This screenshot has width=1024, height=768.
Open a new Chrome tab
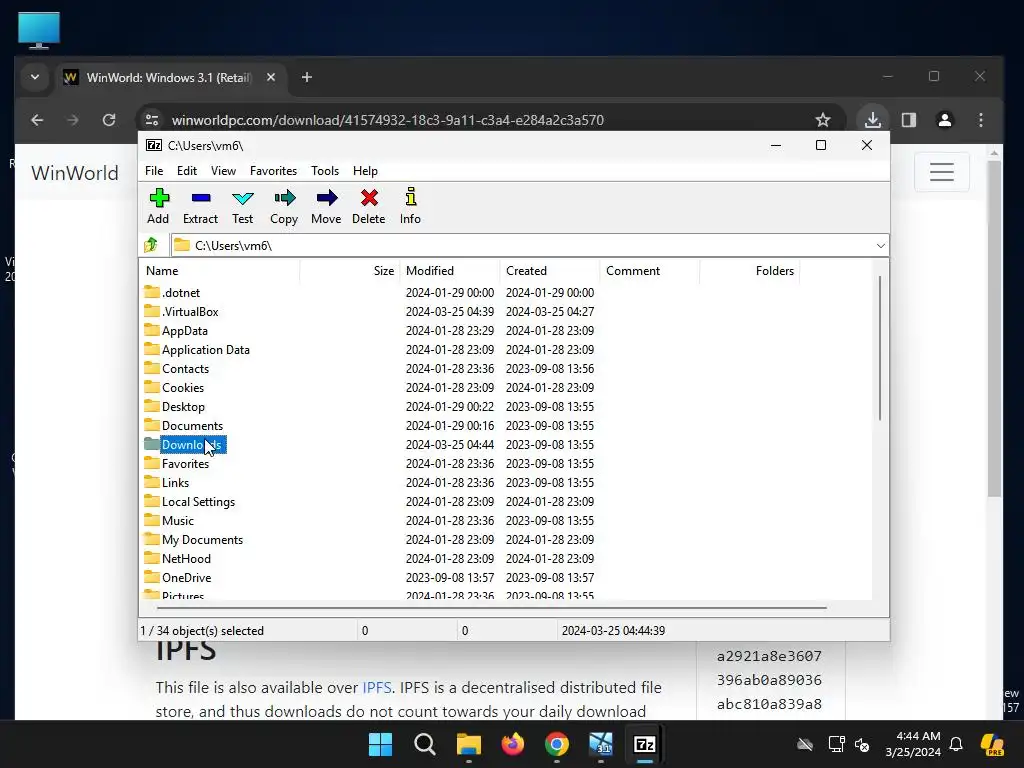coord(306,78)
